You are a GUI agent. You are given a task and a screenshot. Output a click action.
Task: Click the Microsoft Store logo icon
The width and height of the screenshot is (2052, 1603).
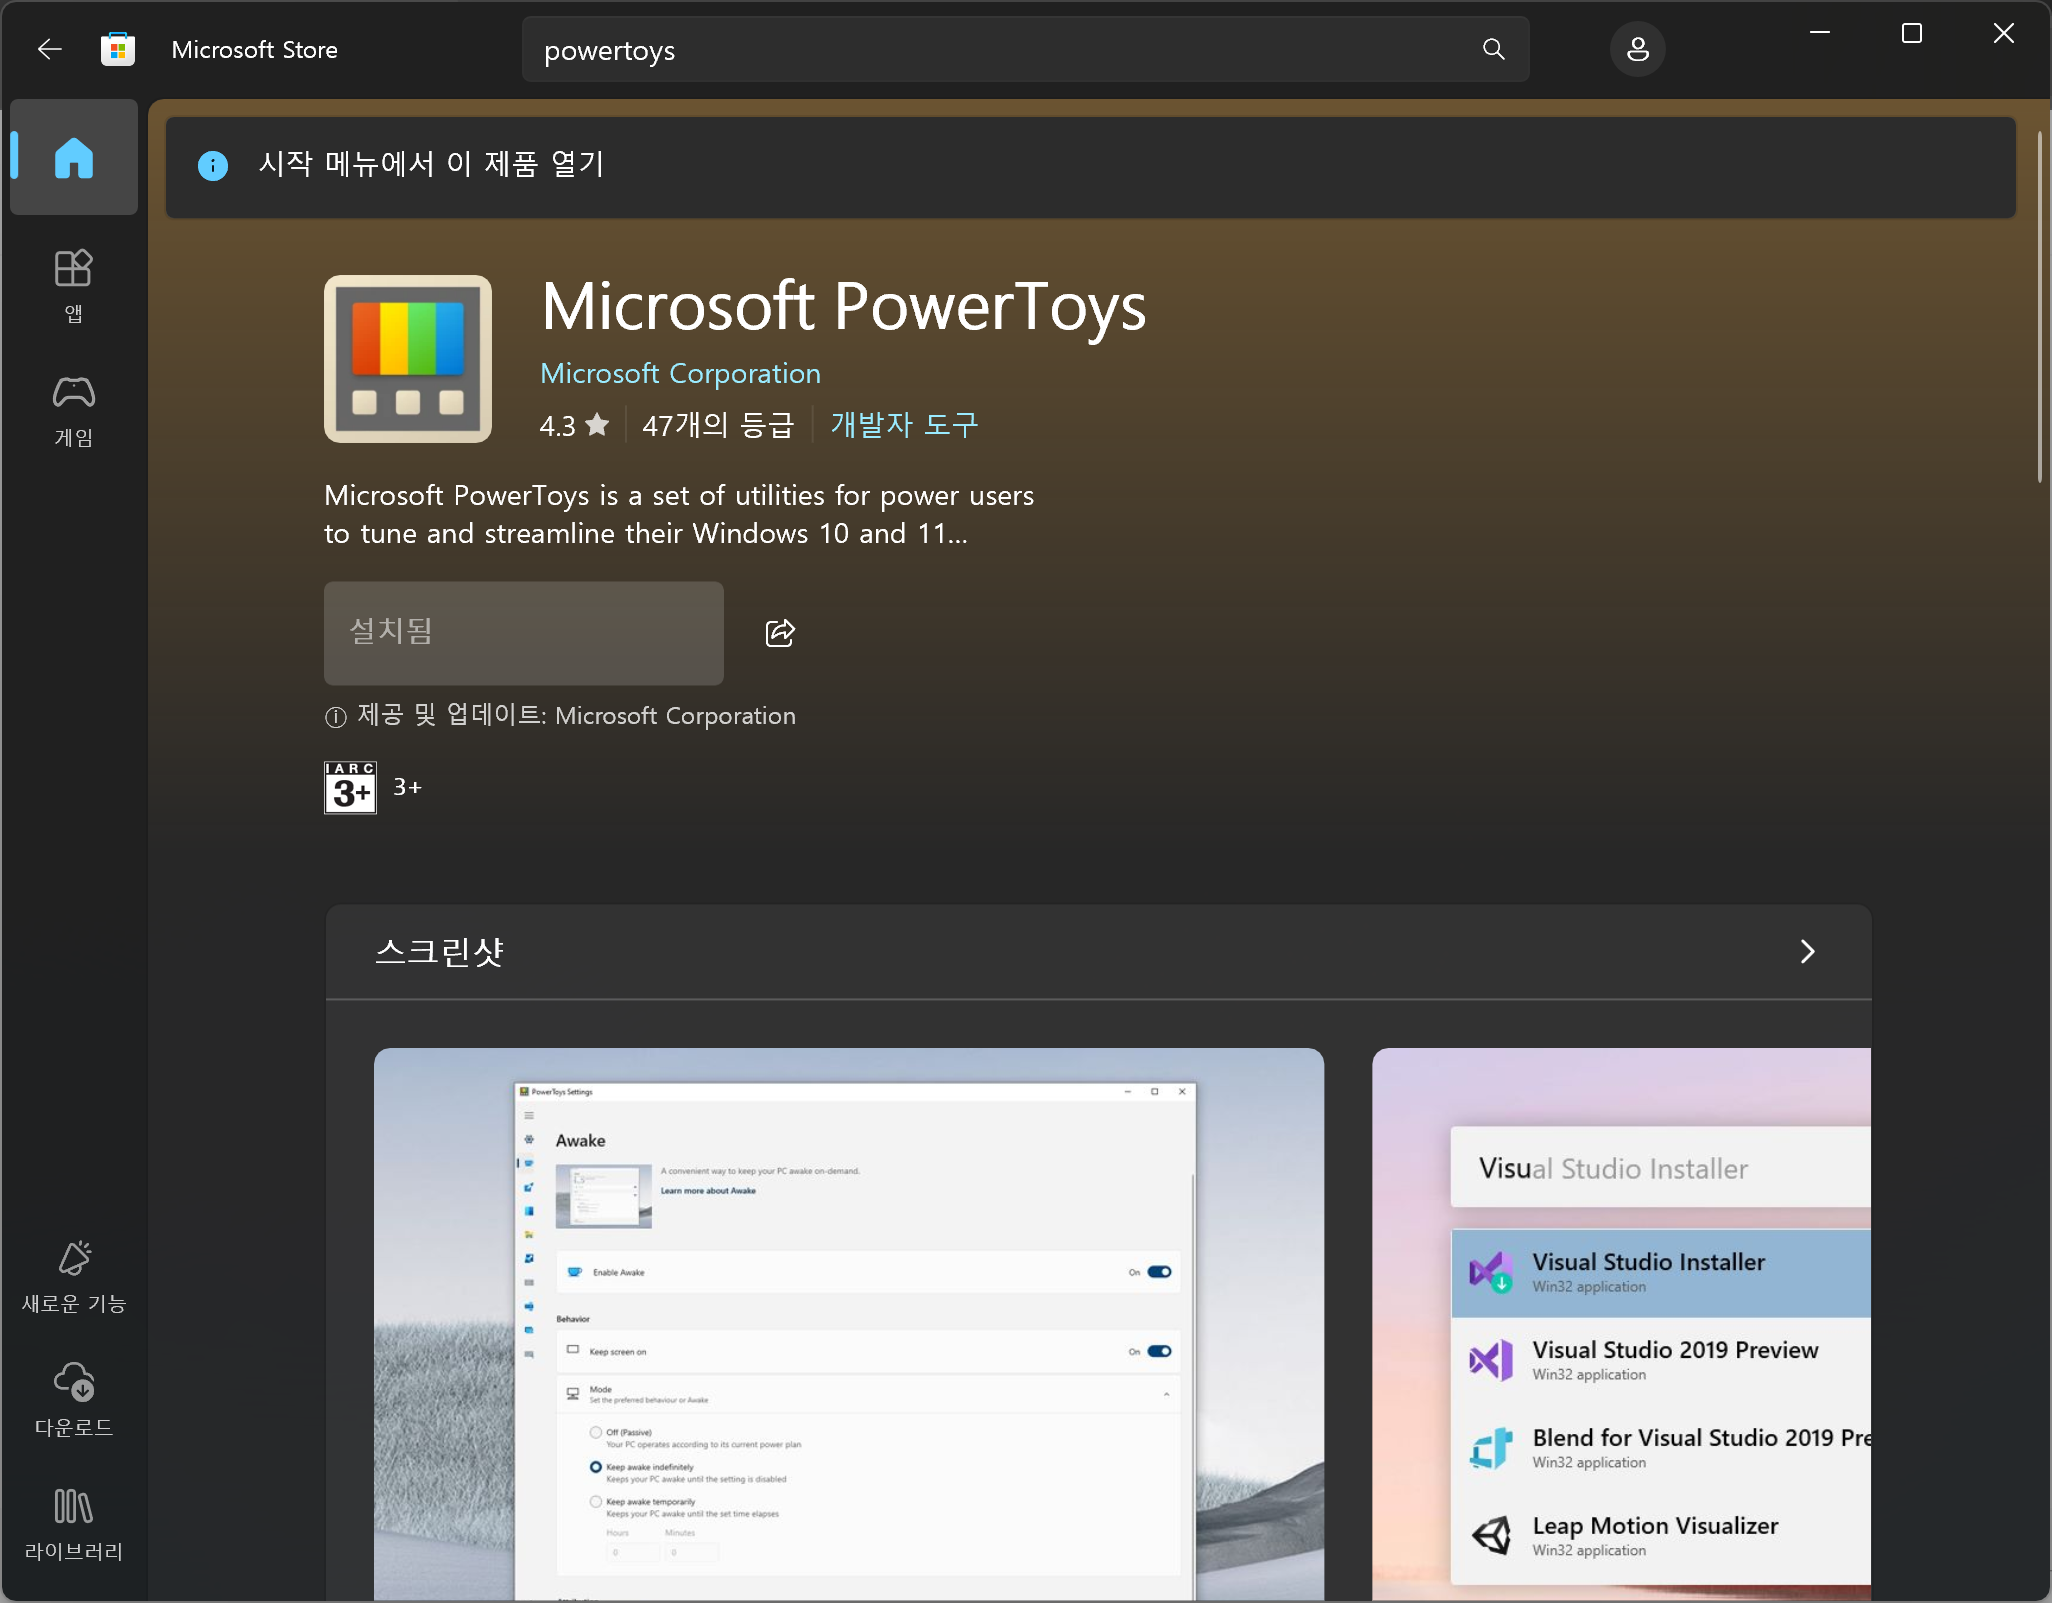point(118,50)
